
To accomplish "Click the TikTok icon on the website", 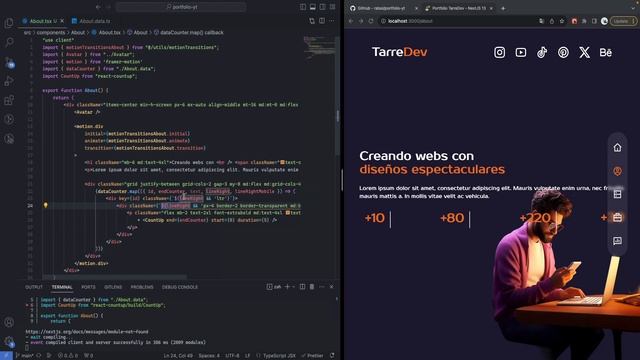I will click(x=542, y=52).
